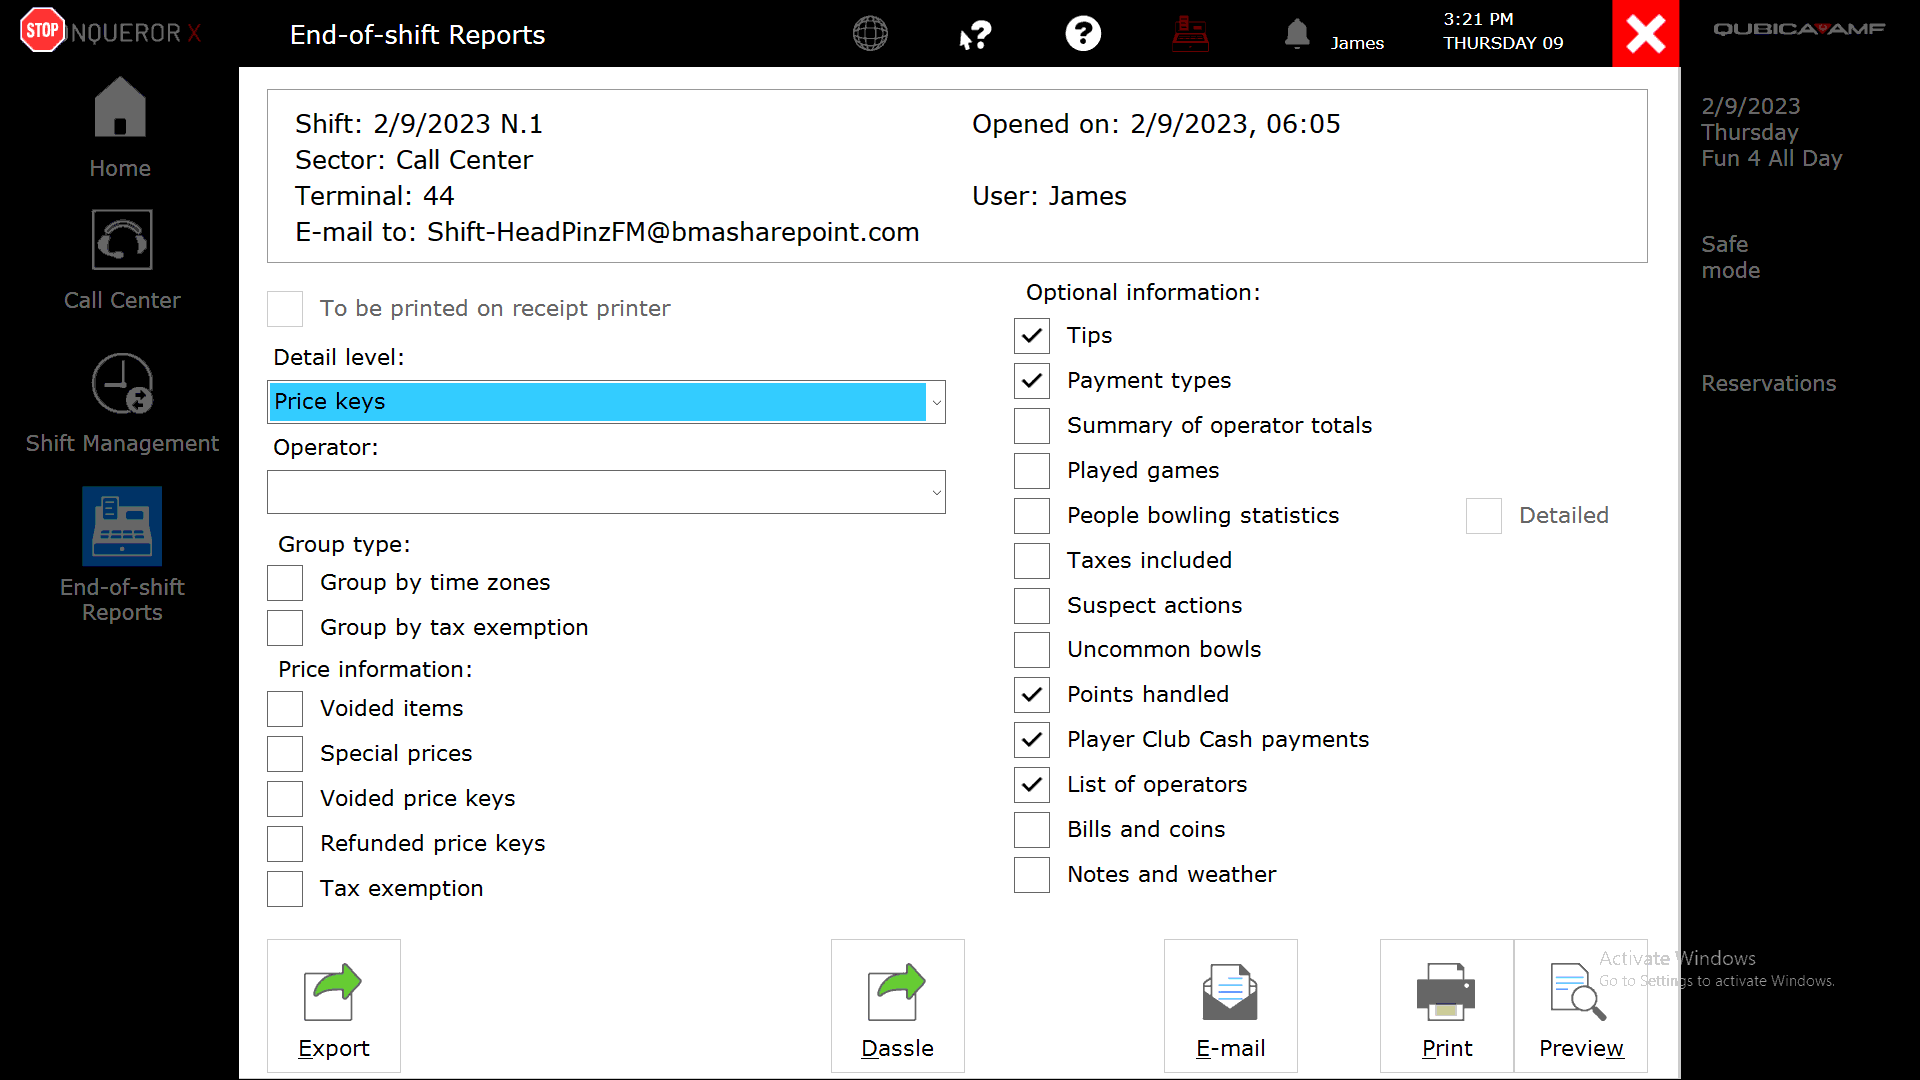Check Played games option
Screen dimensions: 1920x1080
(1032, 471)
